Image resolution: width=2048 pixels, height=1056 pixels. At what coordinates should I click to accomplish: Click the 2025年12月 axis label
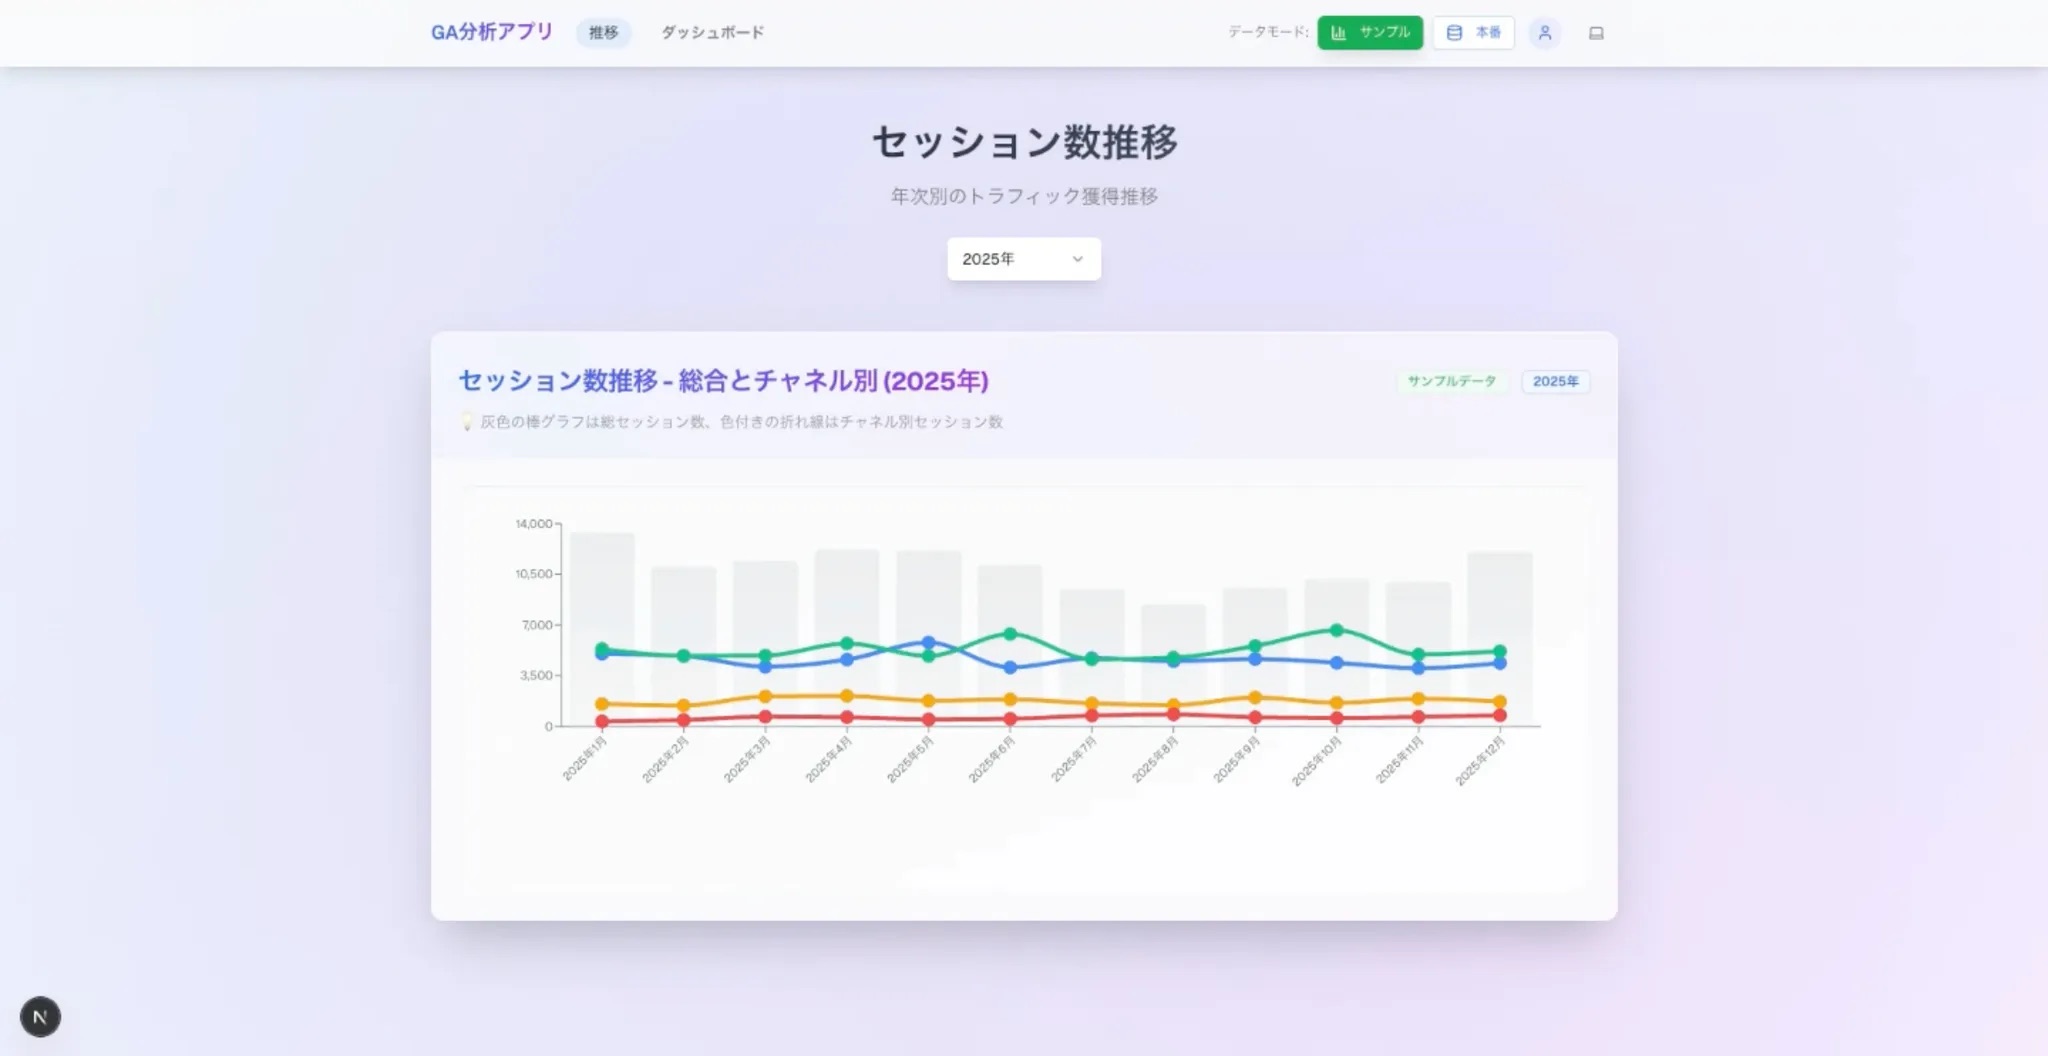tap(1481, 761)
